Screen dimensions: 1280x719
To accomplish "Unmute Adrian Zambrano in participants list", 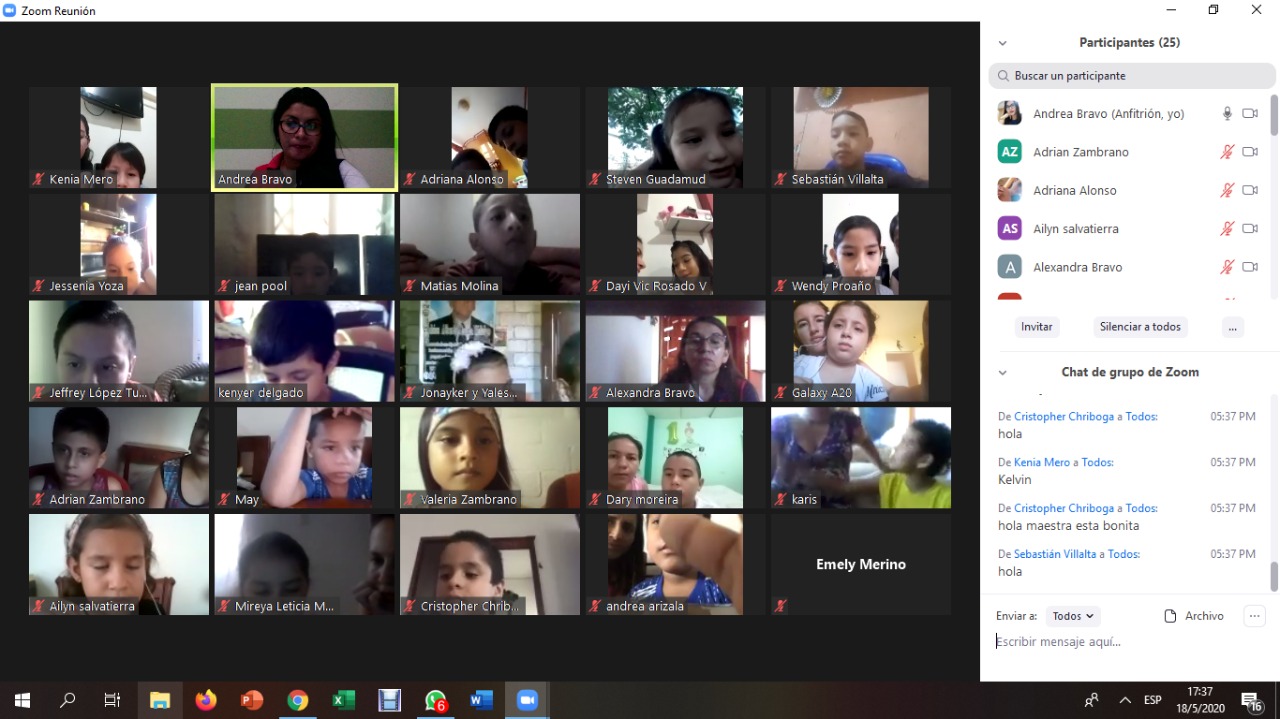I will (1227, 152).
